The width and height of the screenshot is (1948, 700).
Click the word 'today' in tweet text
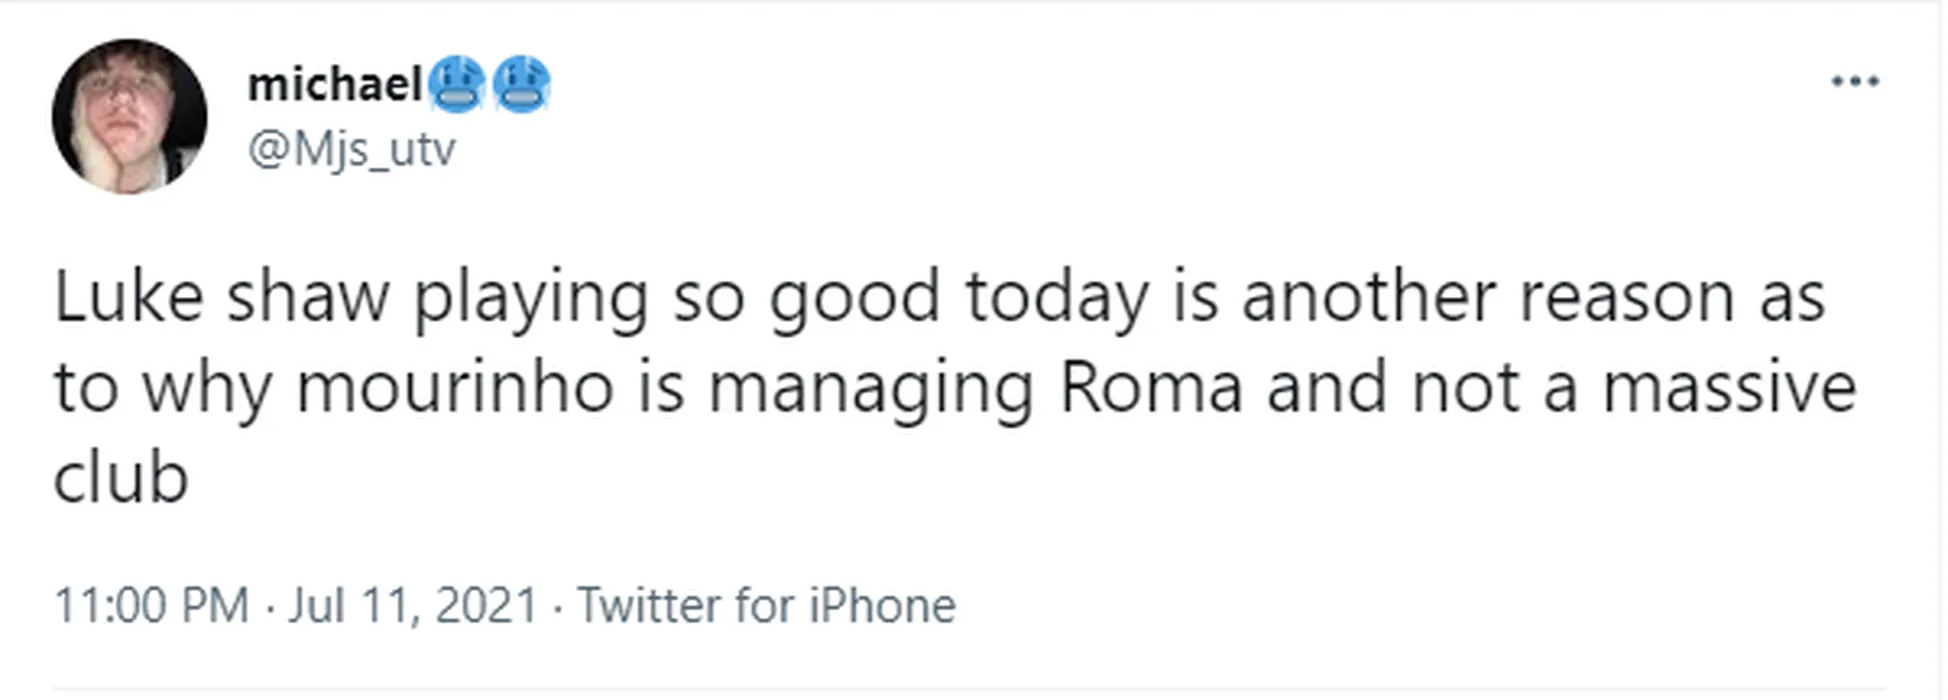point(1056,298)
